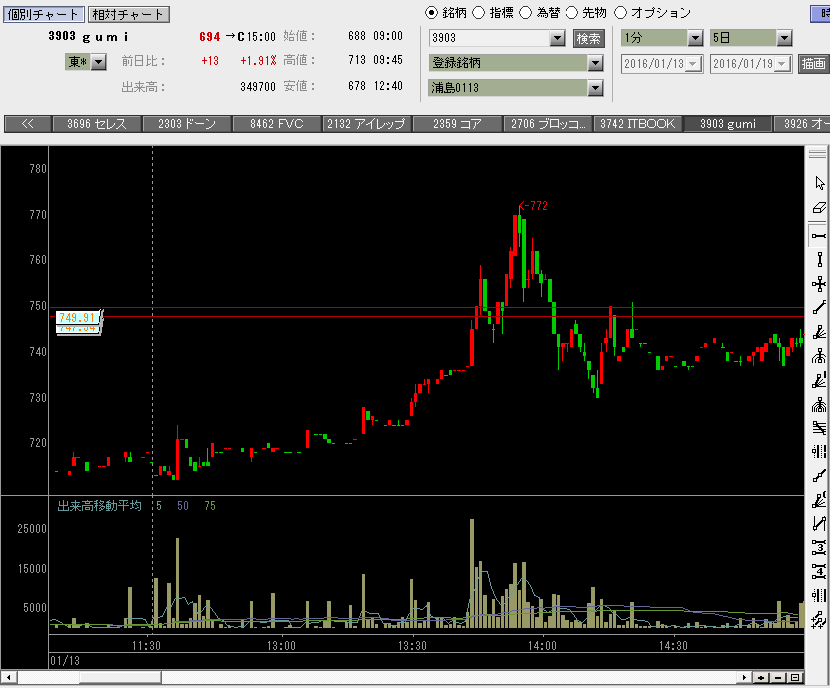
Task: Click the 749.91 price line label
Action: click(x=77, y=318)
